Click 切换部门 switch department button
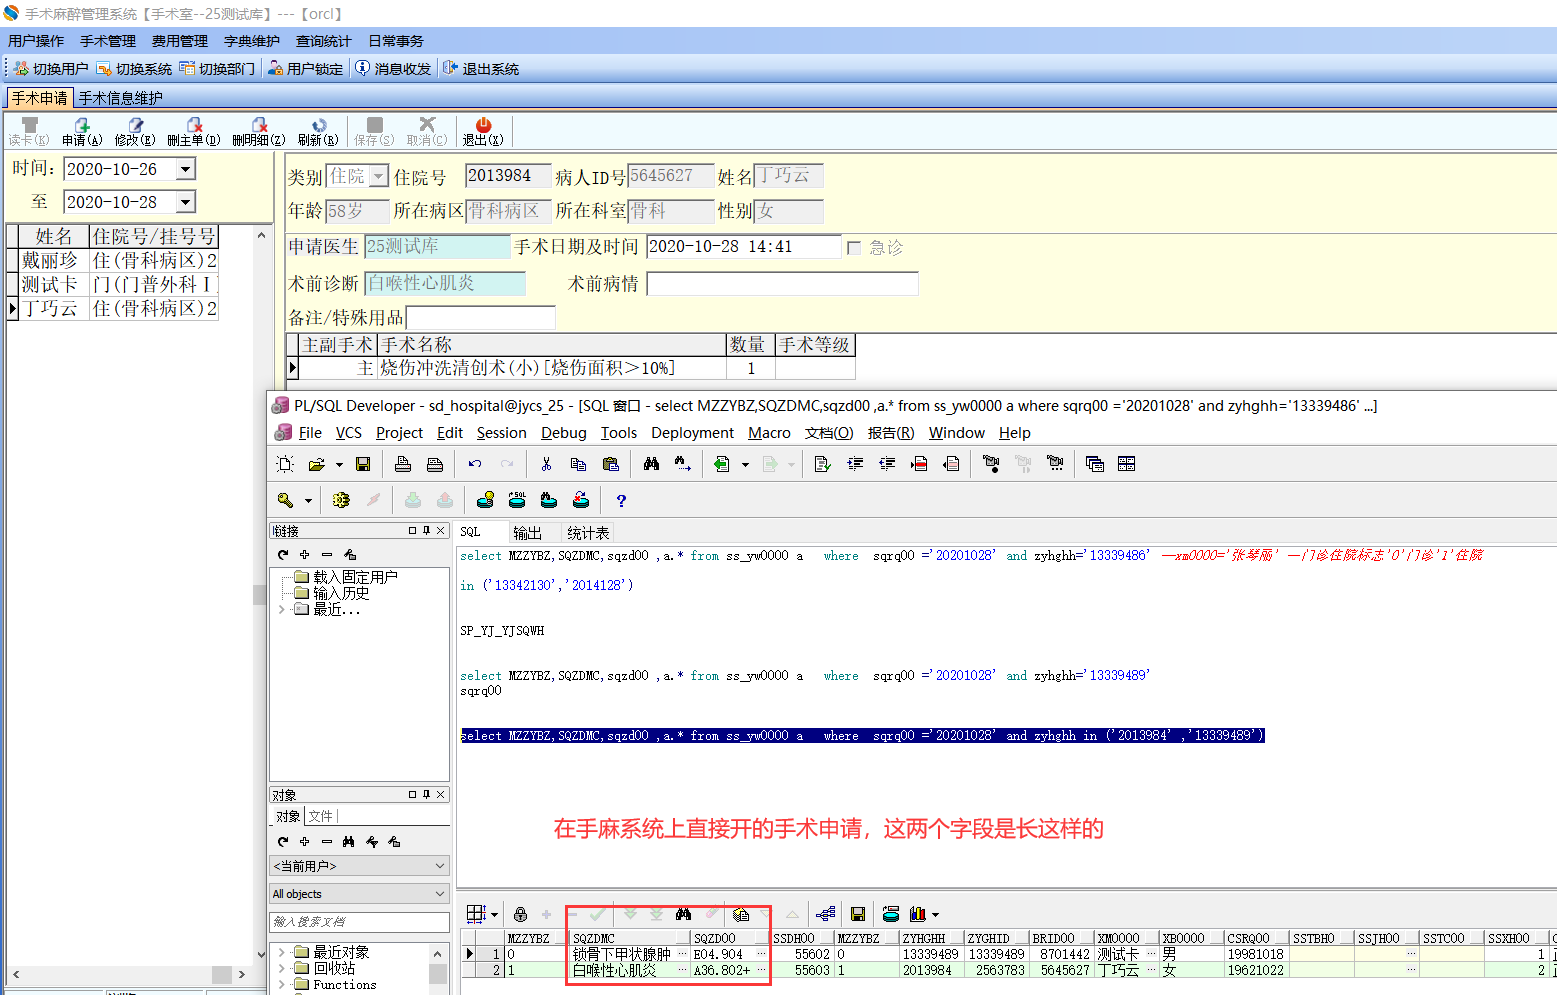This screenshot has width=1557, height=995. [218, 69]
